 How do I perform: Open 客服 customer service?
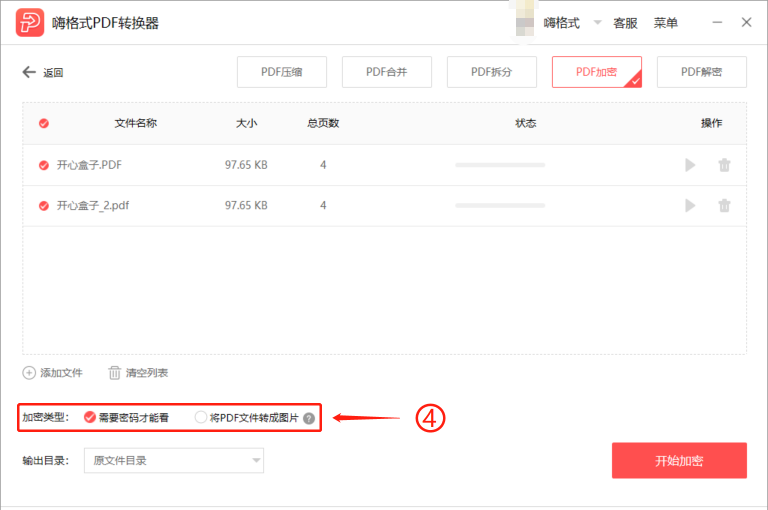[x=625, y=23]
